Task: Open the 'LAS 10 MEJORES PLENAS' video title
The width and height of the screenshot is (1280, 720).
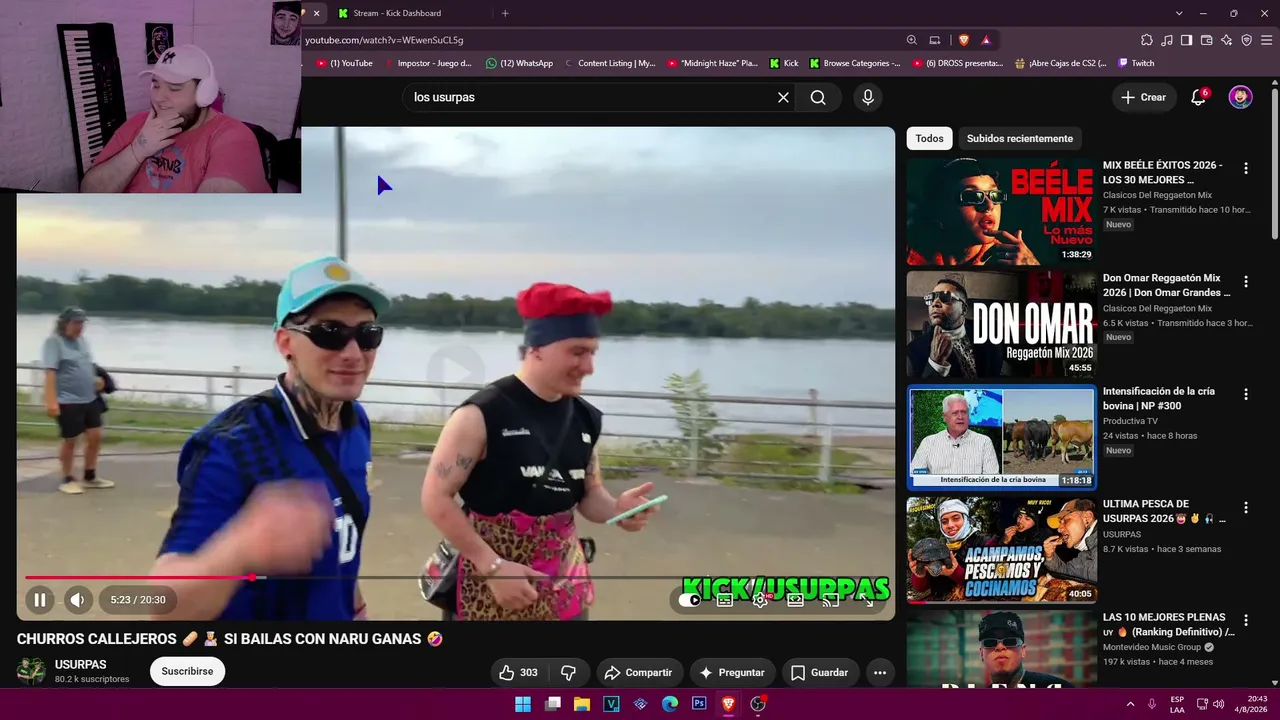Action: [x=1168, y=624]
